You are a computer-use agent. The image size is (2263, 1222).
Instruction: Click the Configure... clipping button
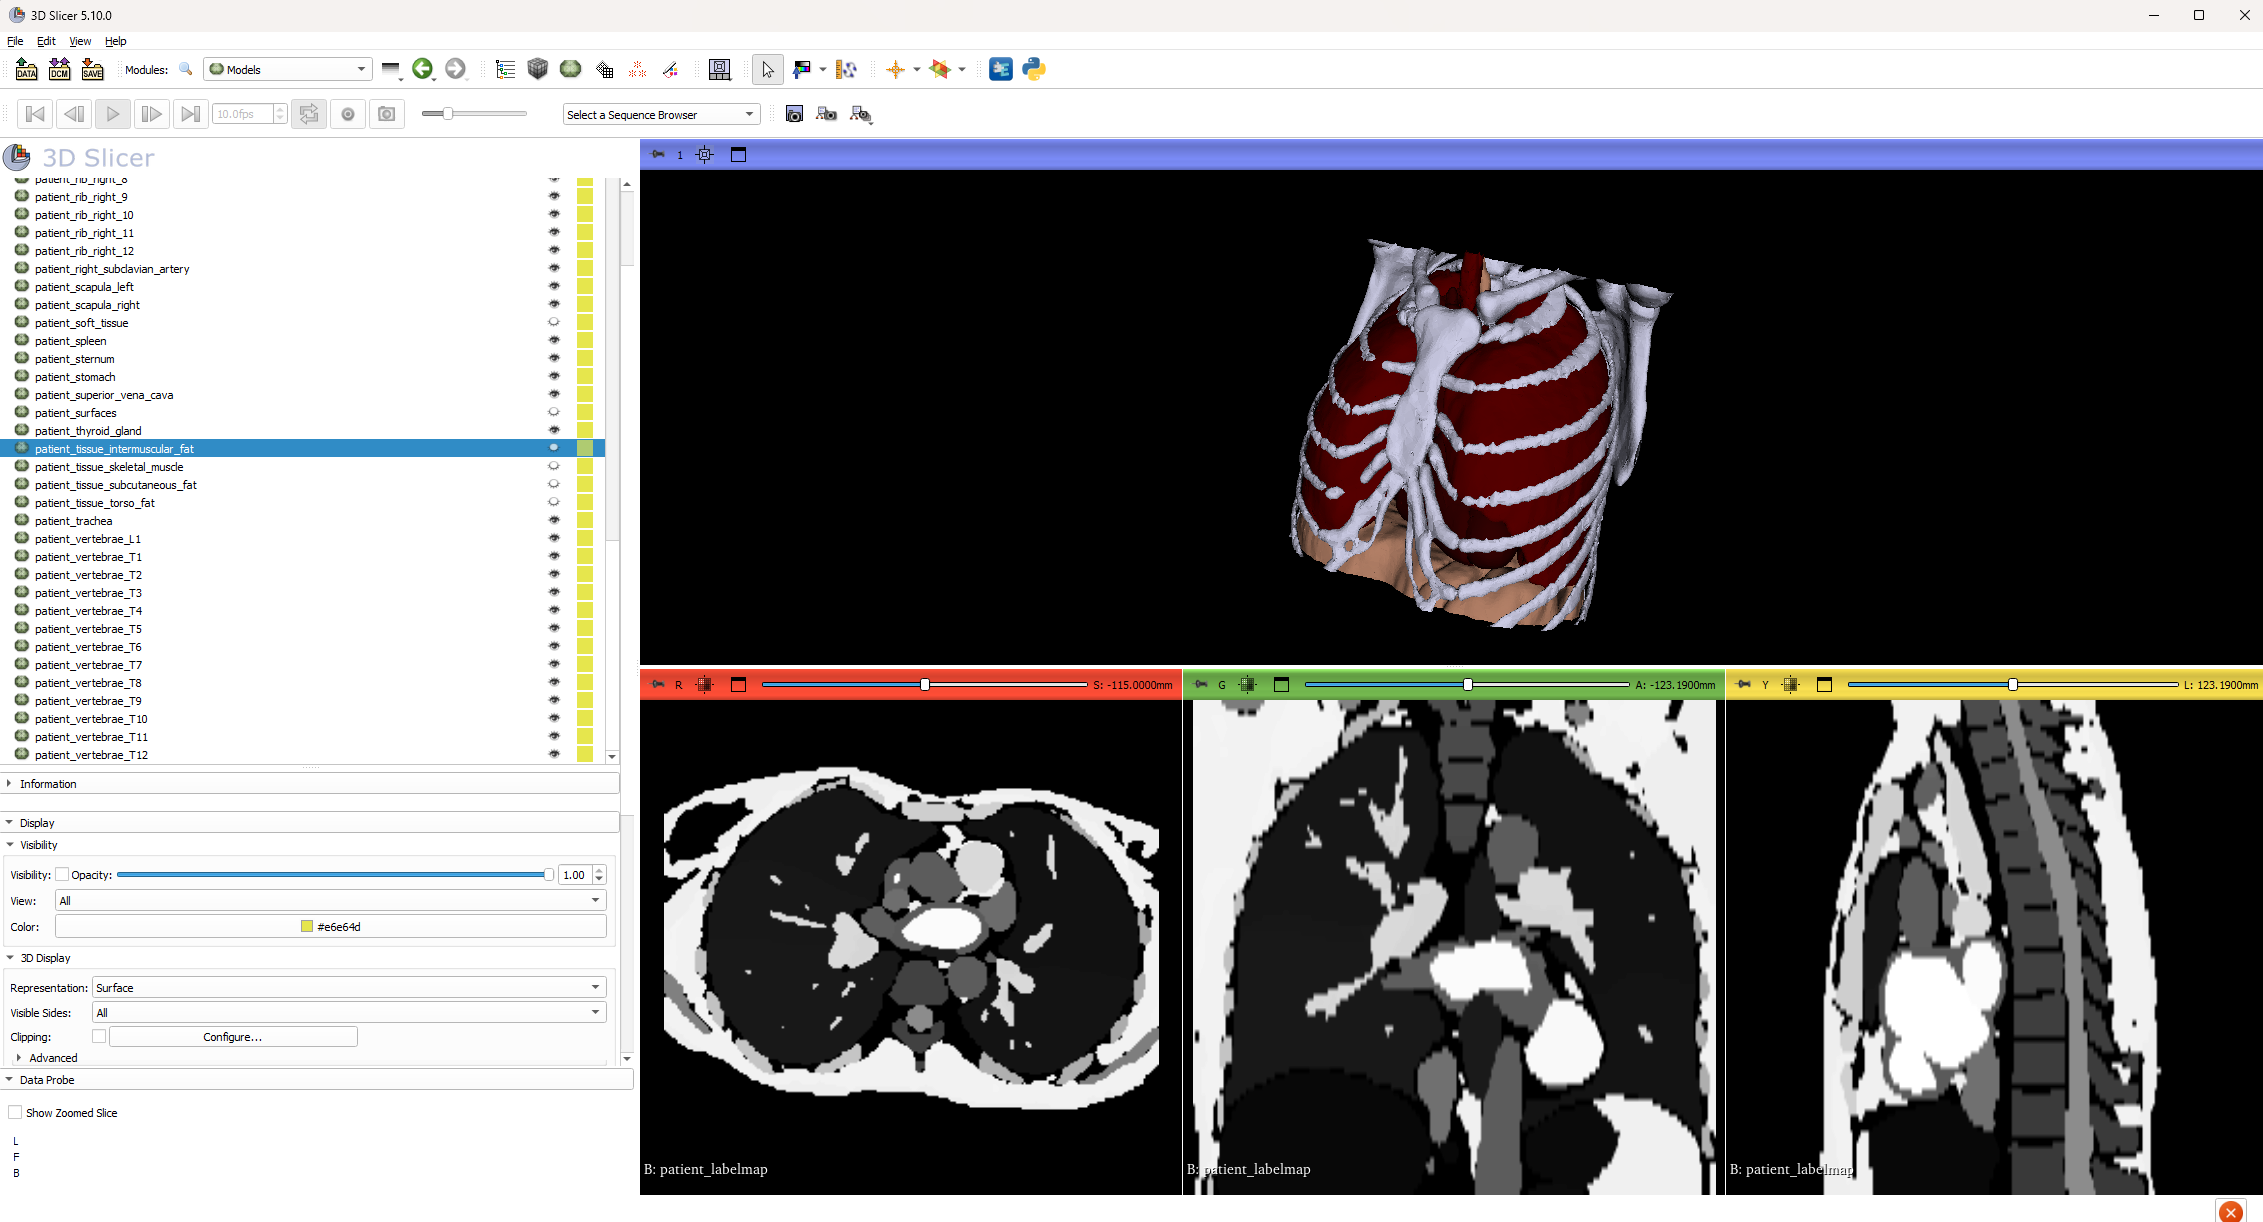click(233, 1037)
